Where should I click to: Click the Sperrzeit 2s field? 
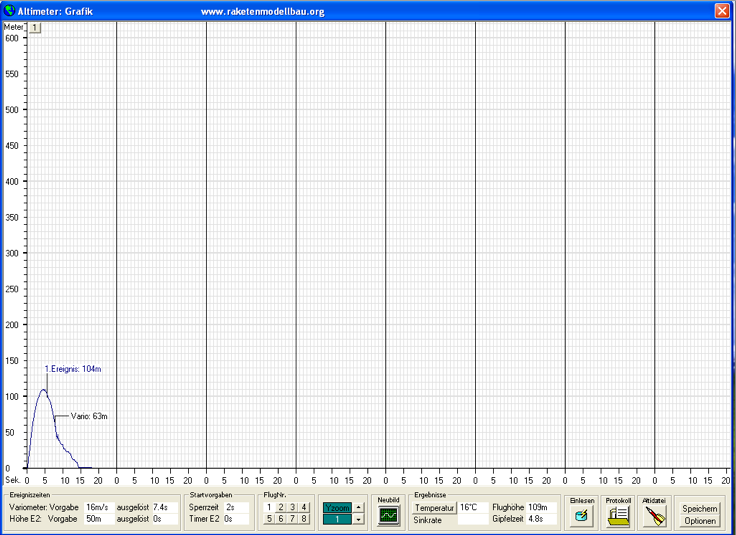[x=236, y=508]
